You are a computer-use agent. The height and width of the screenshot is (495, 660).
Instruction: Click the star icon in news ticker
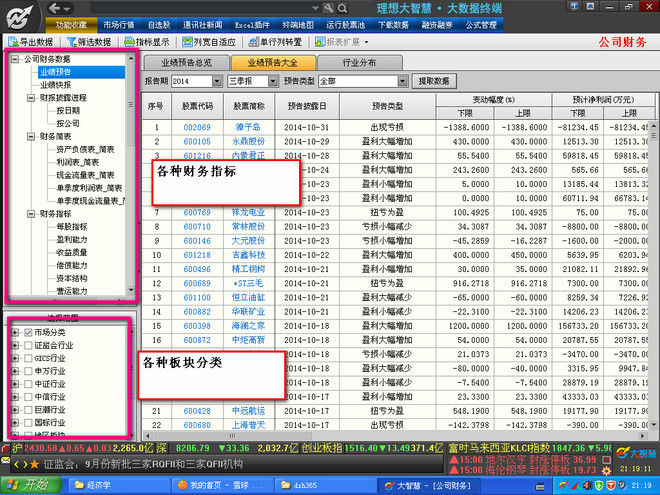pyautogui.click(x=34, y=464)
